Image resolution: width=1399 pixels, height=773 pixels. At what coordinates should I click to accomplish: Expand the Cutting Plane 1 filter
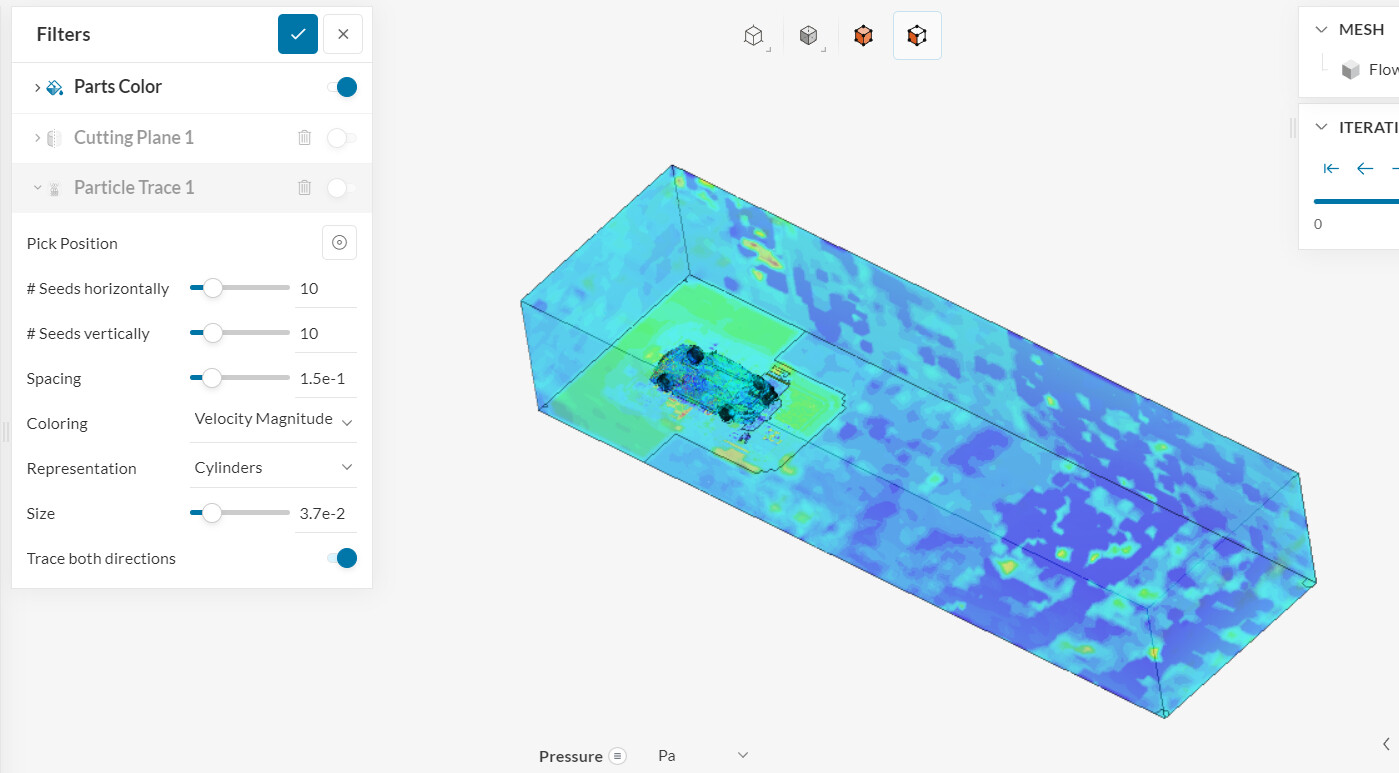[37, 137]
